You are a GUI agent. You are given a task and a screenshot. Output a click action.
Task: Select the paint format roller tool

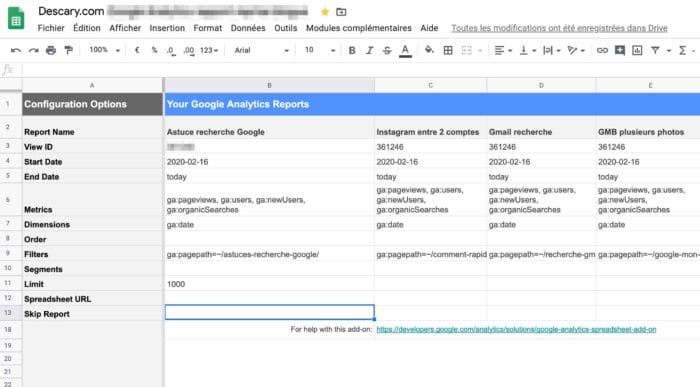(x=68, y=50)
